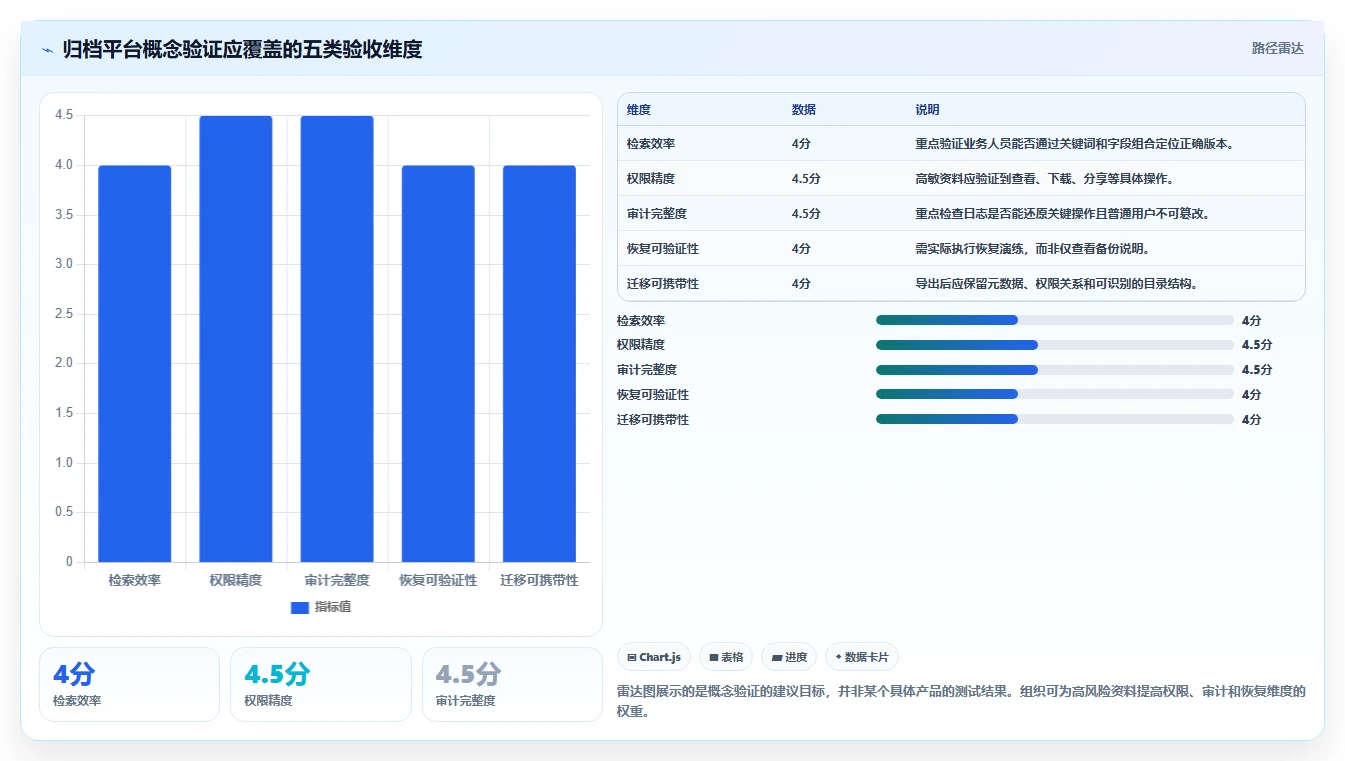Click the description starting 高敏资料应验证到查看
This screenshot has width=1345, height=761.
(x=1045, y=178)
